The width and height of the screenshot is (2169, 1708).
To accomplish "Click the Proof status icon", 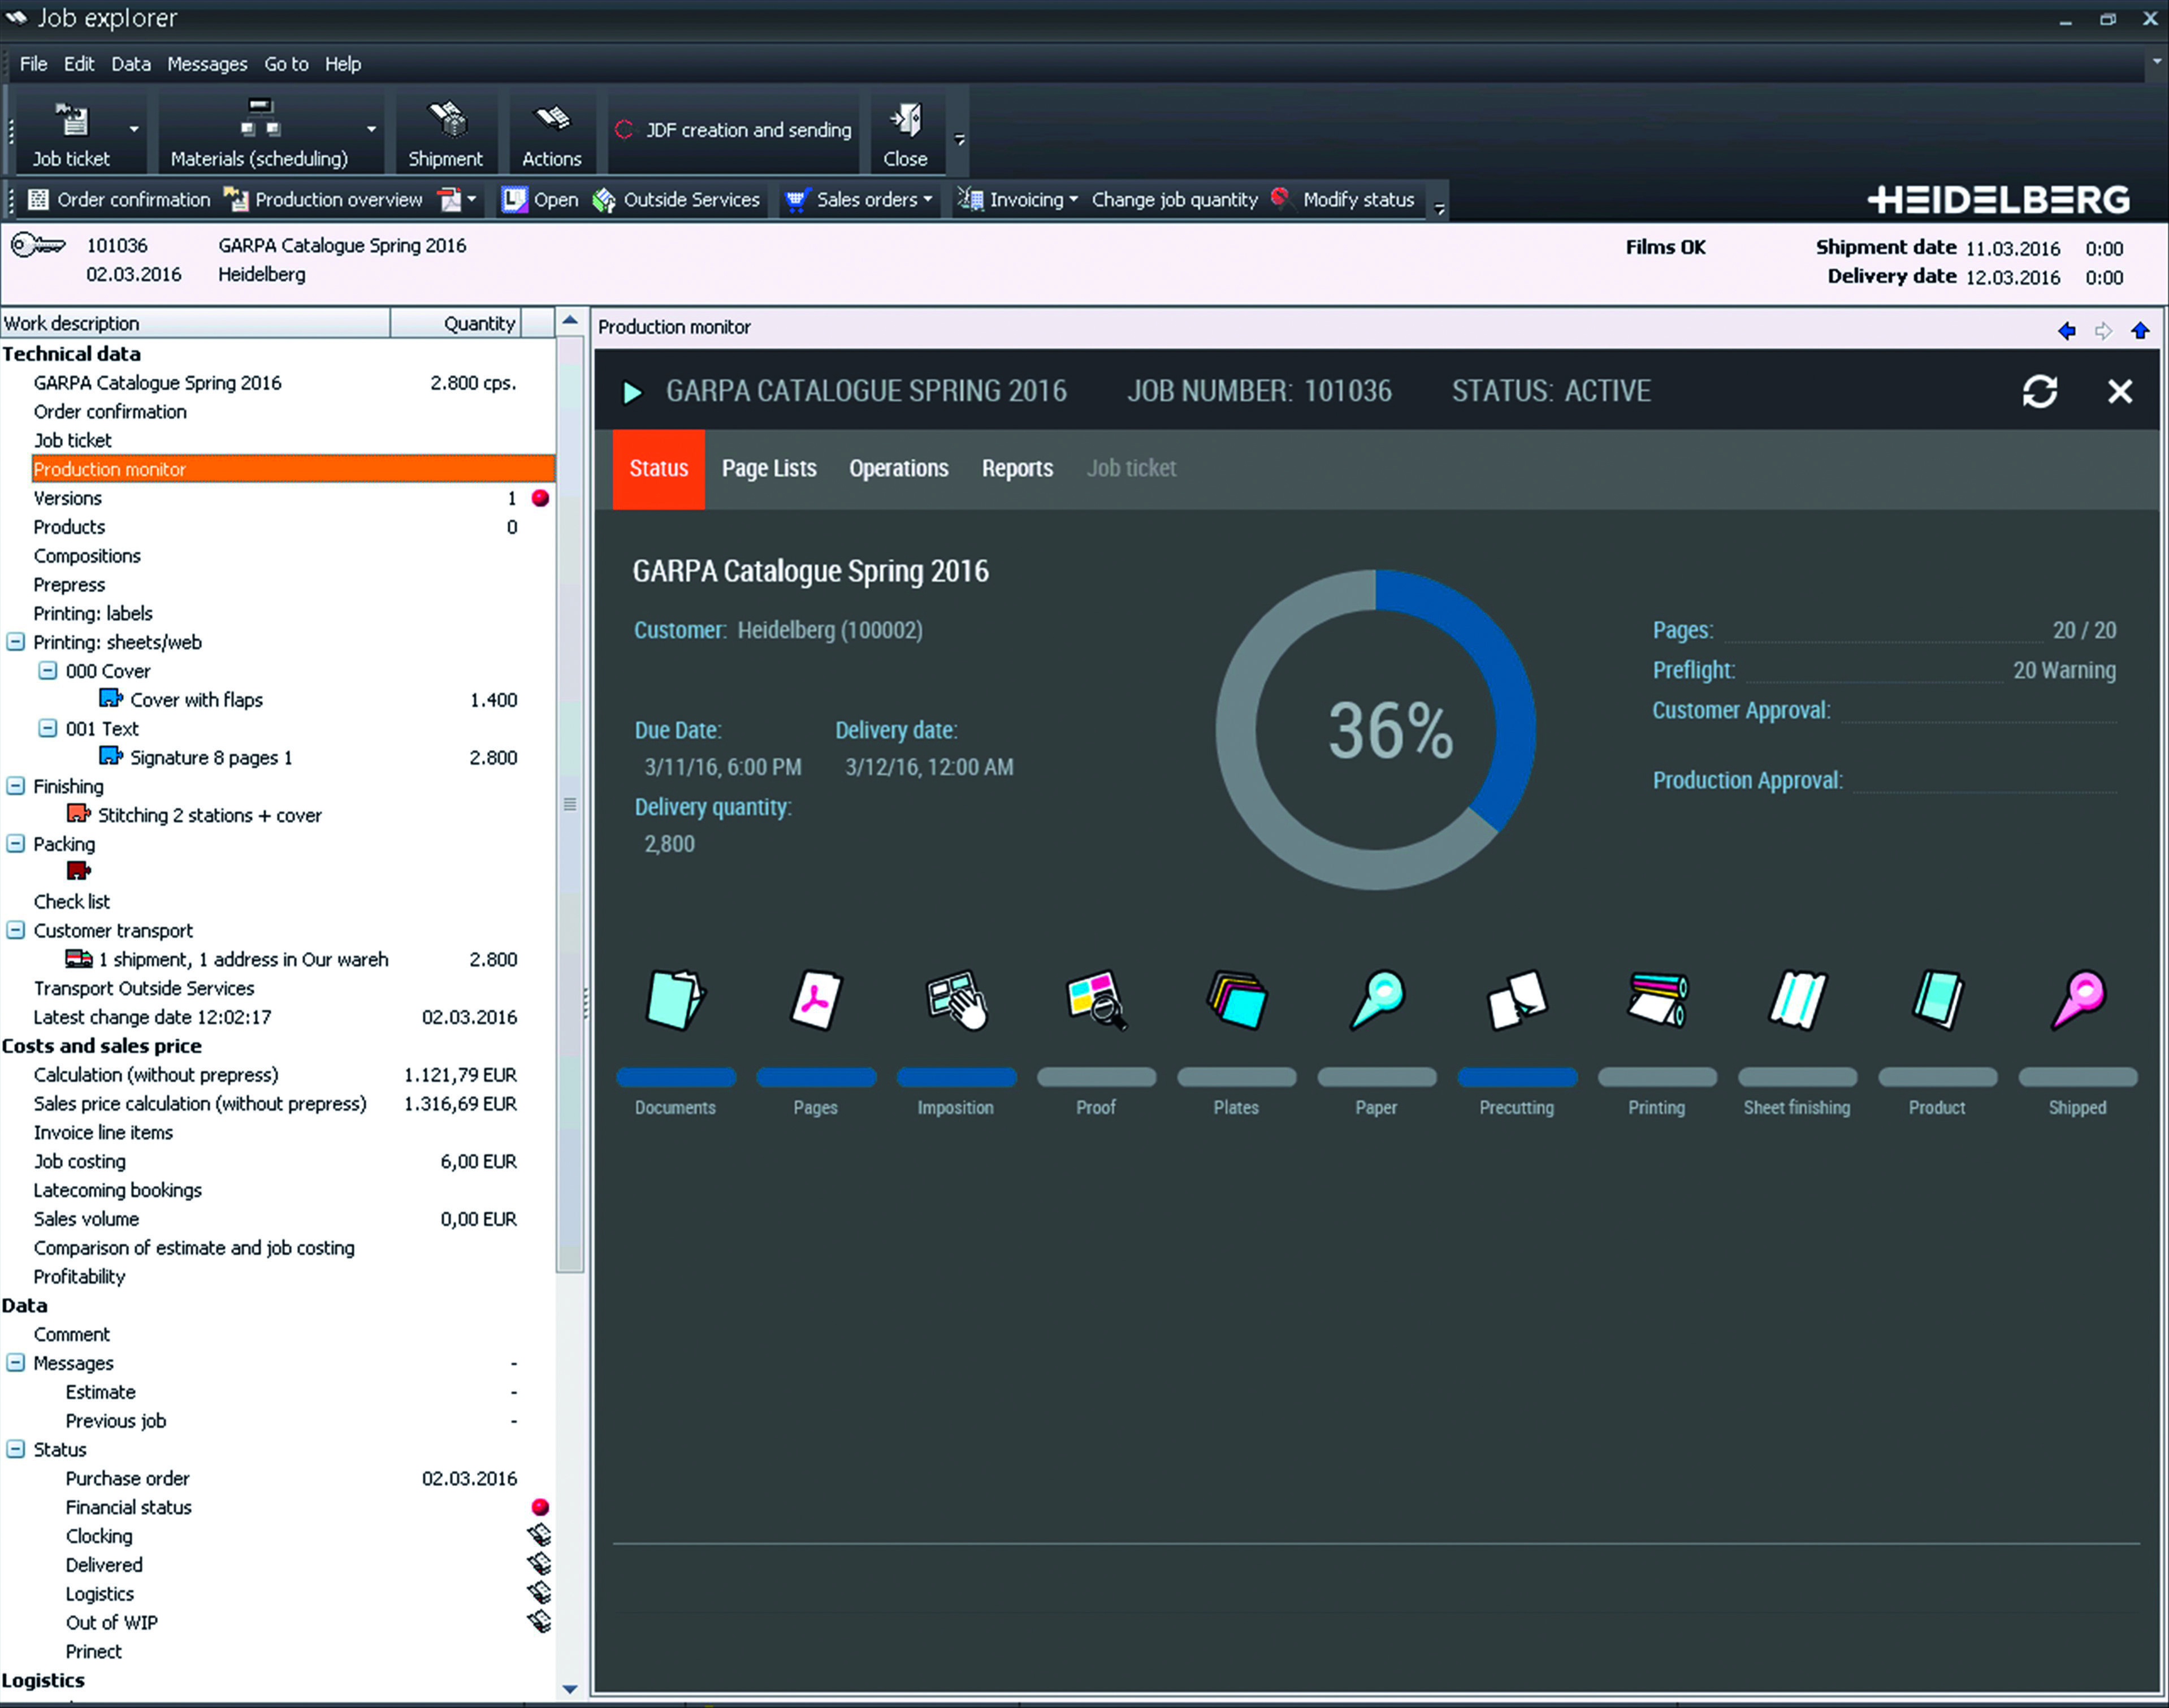I will point(1096,1000).
